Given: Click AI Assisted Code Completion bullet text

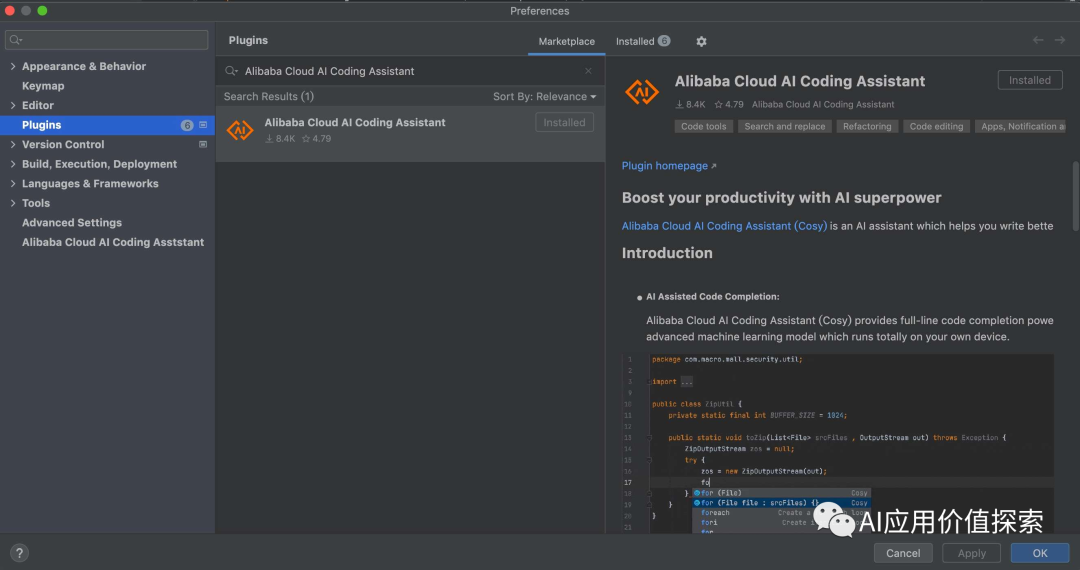Looking at the screenshot, I should (x=712, y=297).
